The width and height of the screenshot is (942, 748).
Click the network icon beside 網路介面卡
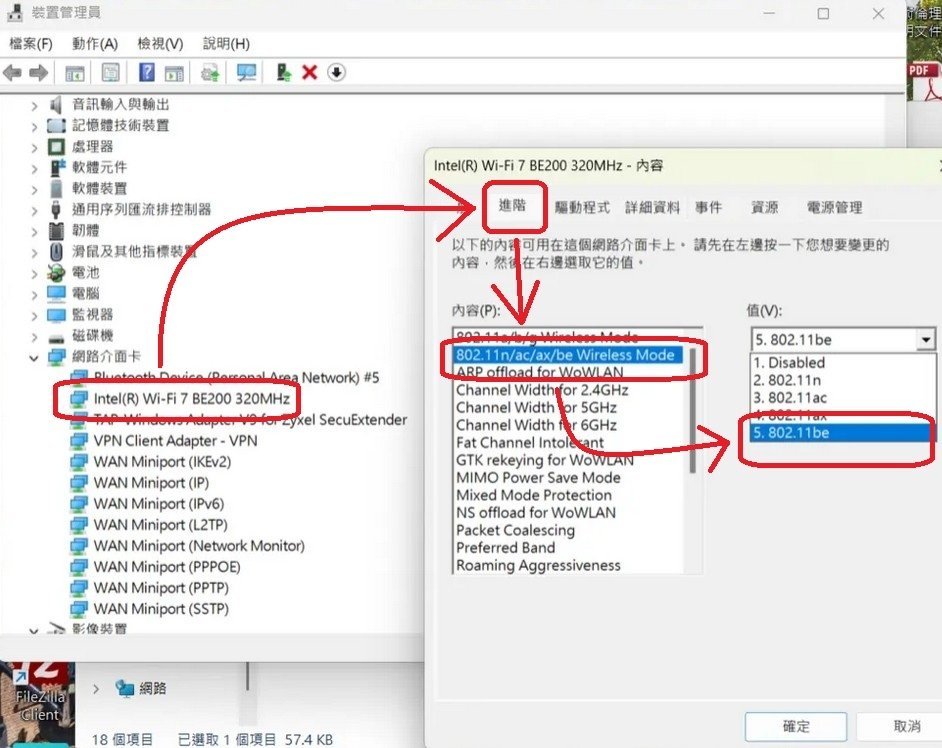[56, 357]
